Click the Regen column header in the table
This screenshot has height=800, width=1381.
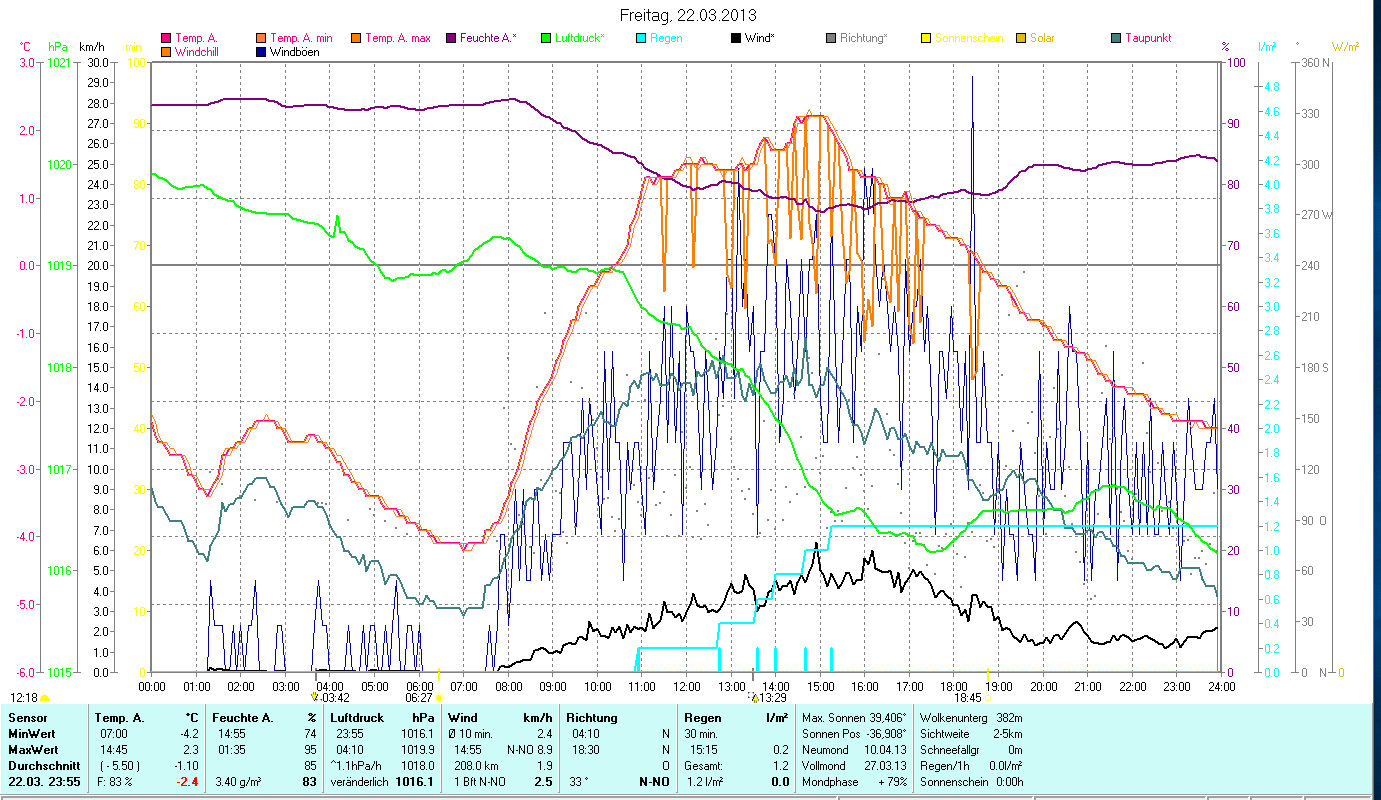pyautogui.click(x=702, y=718)
